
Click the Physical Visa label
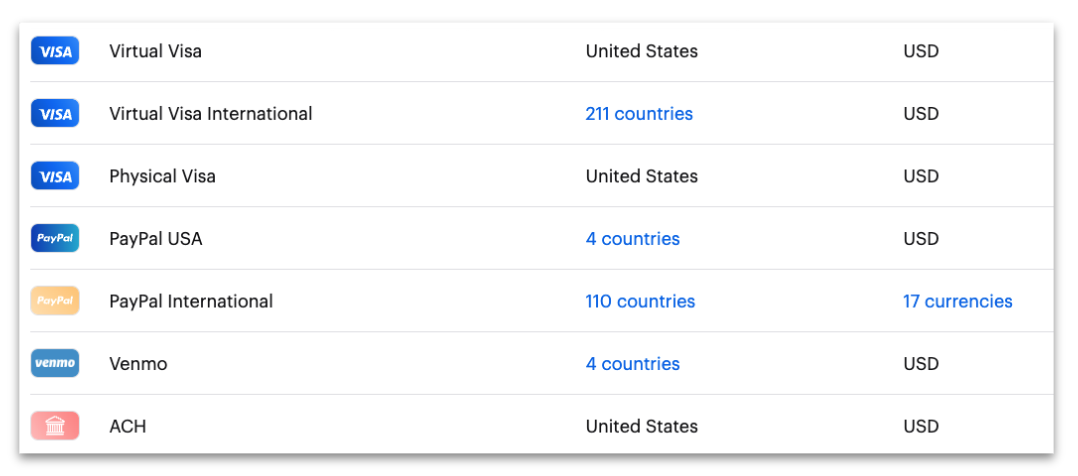(x=162, y=176)
